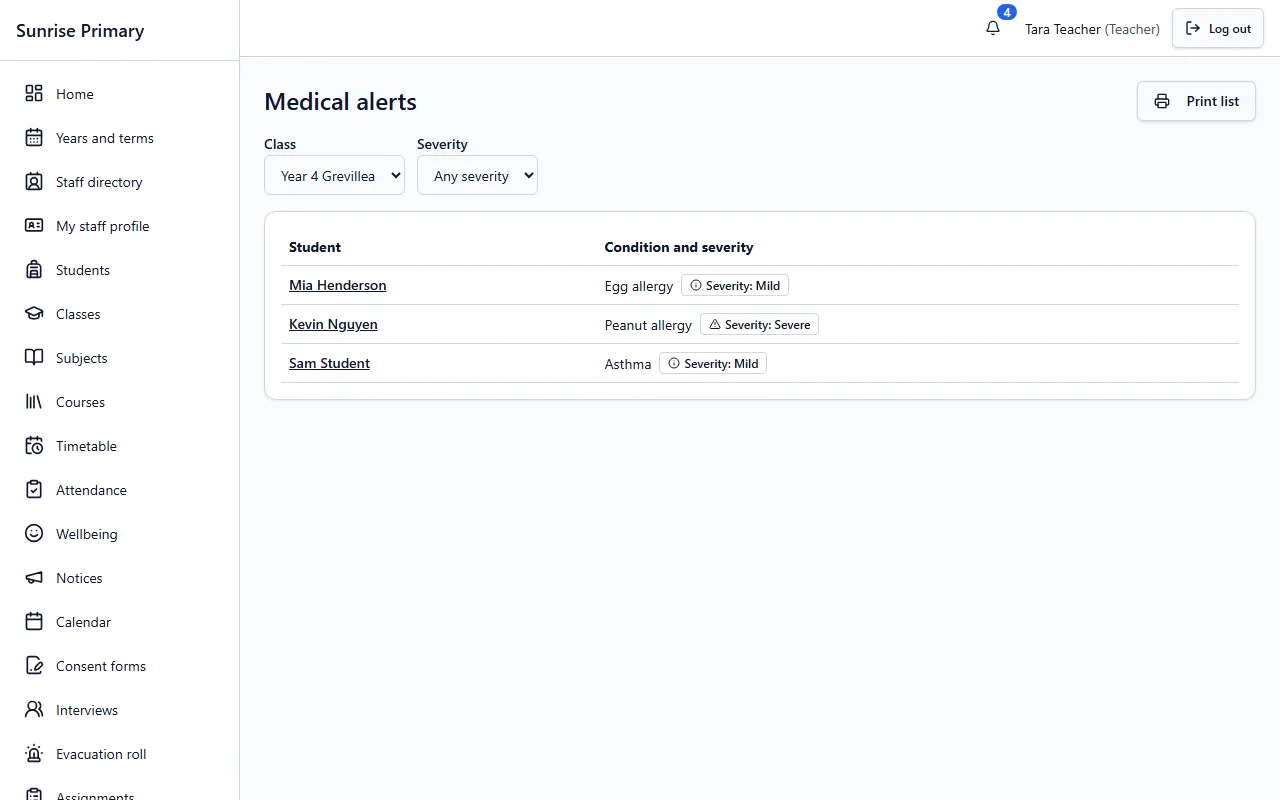Click the Years and terms calendar icon
The height and width of the screenshot is (800, 1280).
[34, 138]
